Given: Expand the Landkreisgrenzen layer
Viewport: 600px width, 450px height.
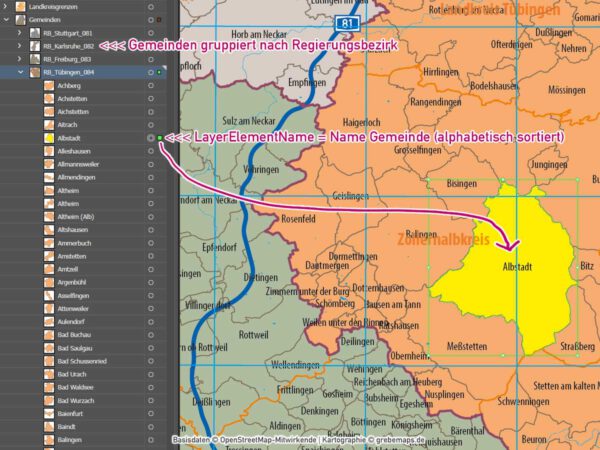Looking at the screenshot, I should pos(5,7).
